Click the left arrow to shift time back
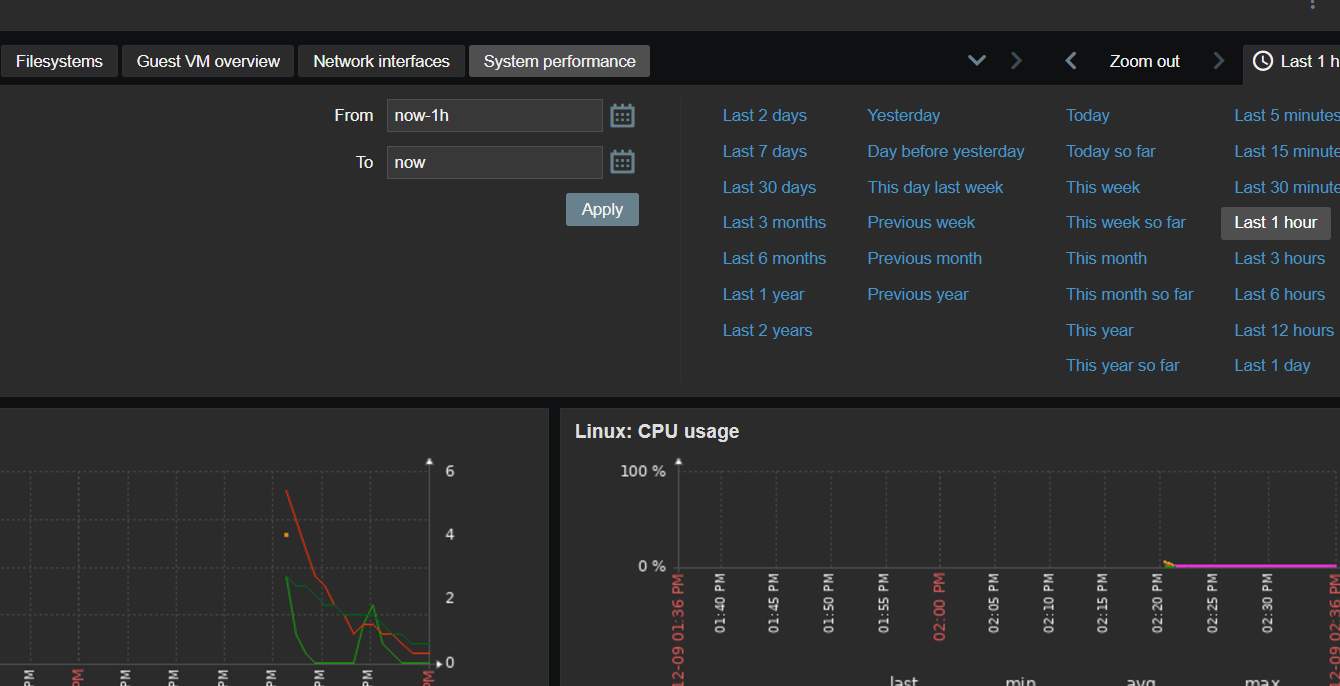The image size is (1340, 686). click(x=1071, y=61)
